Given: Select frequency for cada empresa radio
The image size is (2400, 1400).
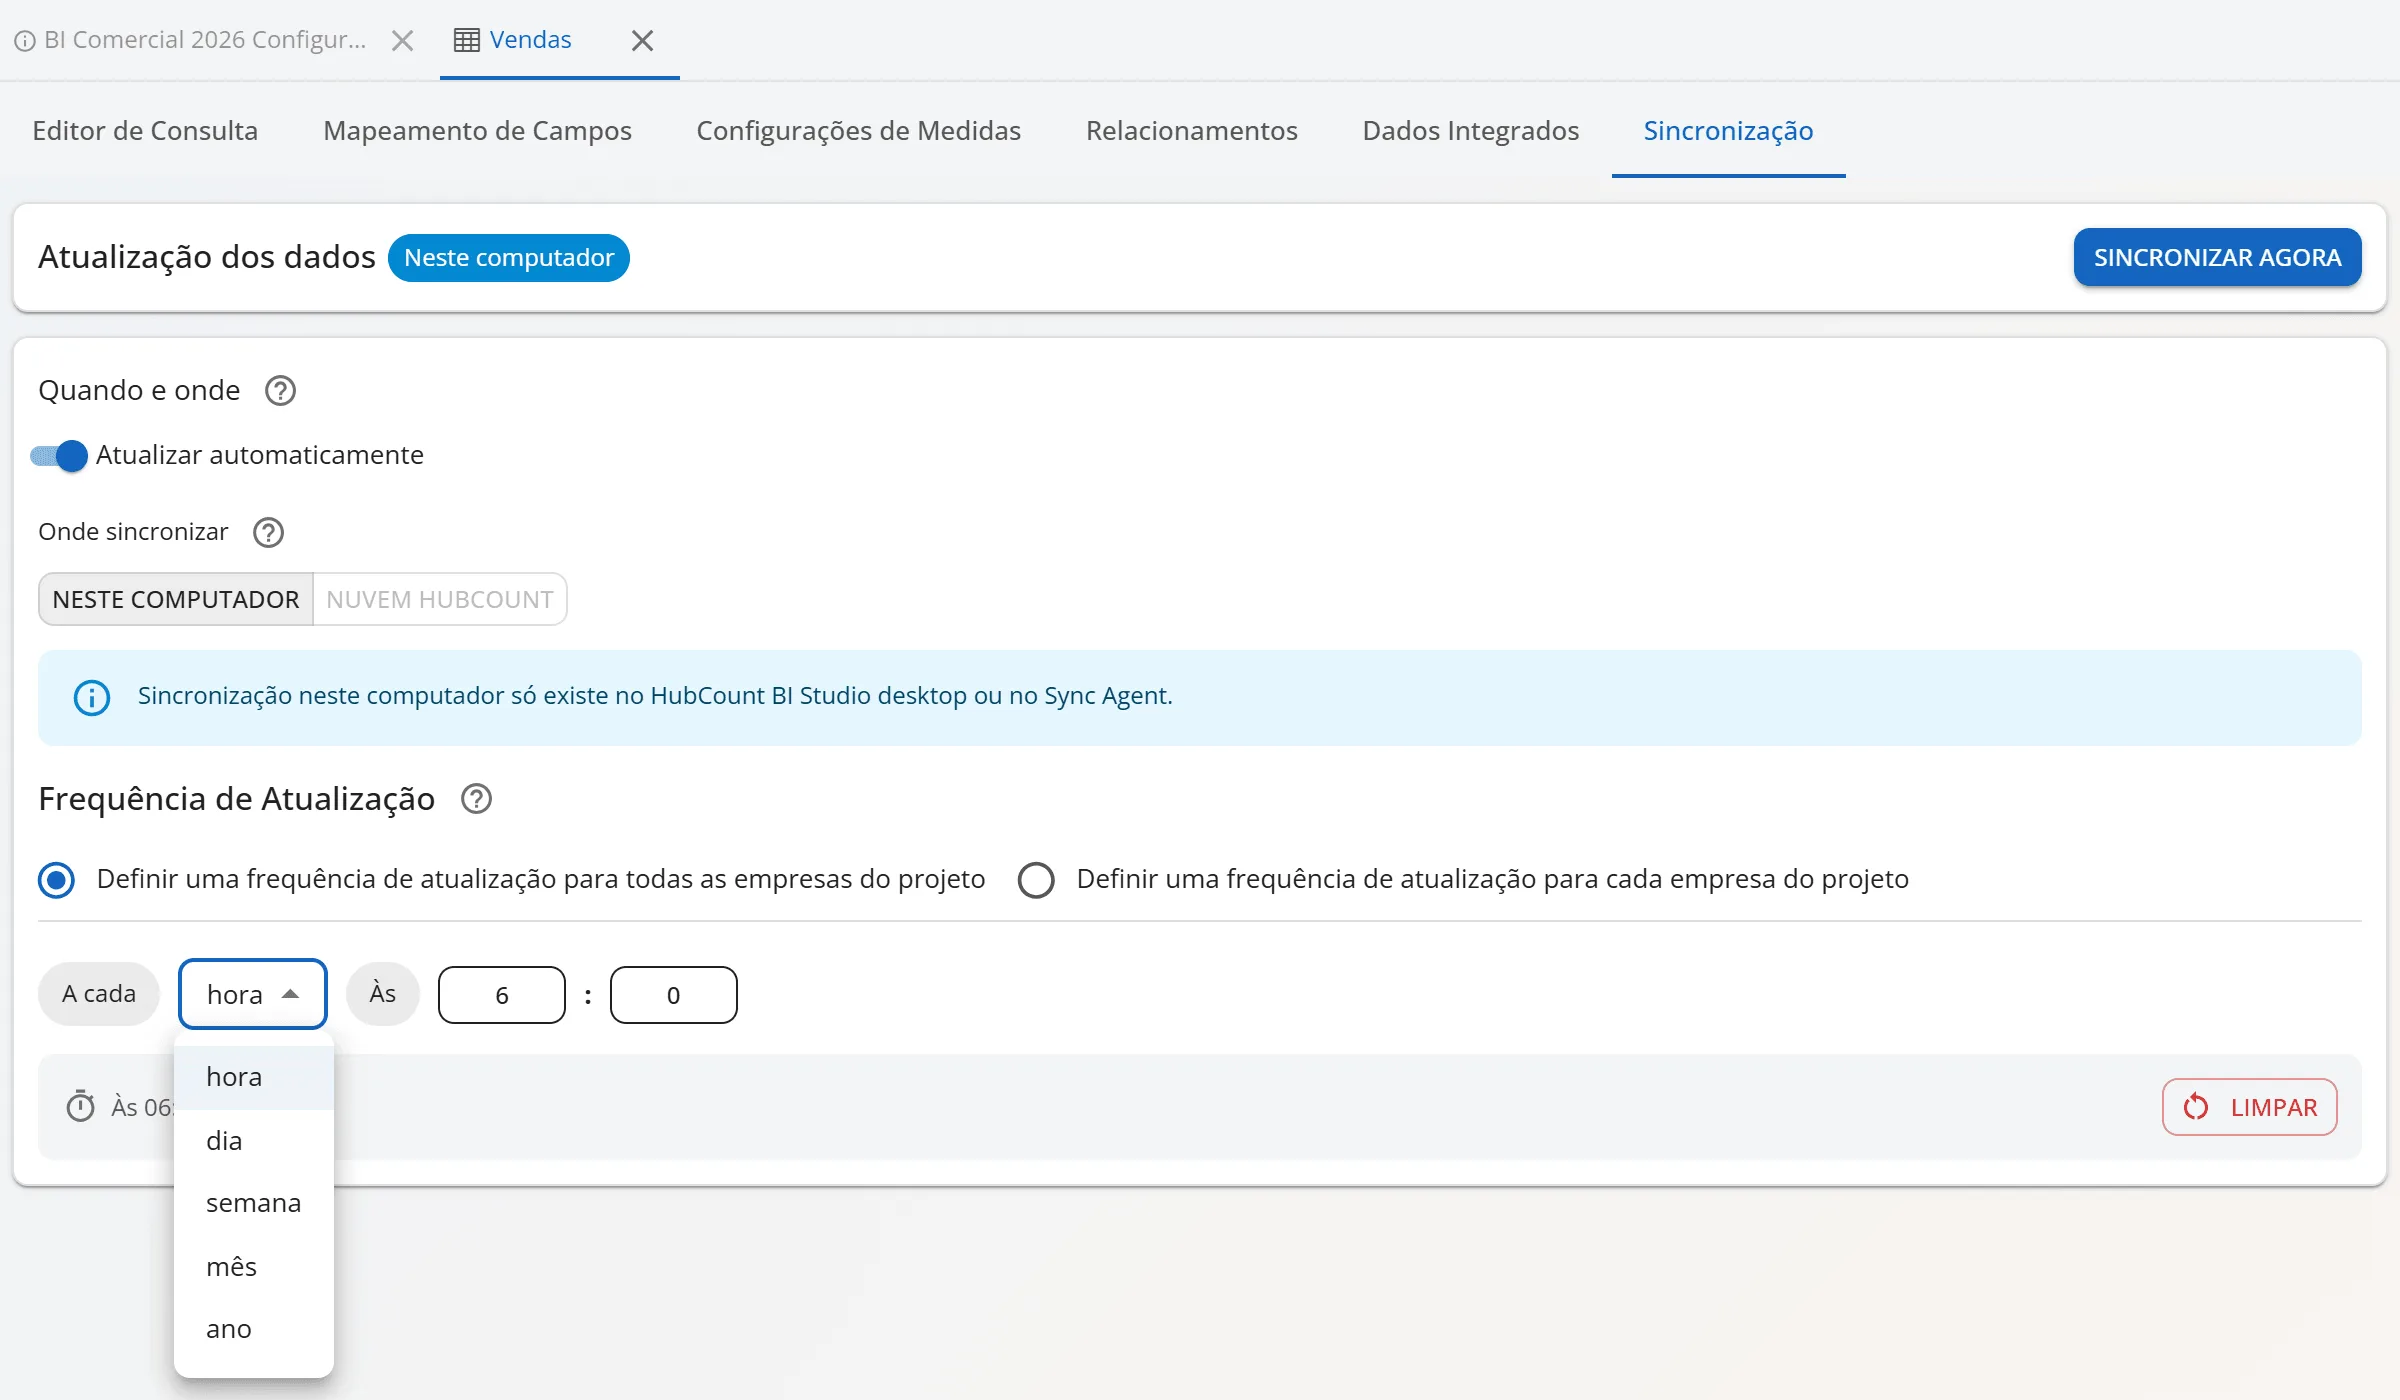Looking at the screenshot, I should (x=1036, y=880).
